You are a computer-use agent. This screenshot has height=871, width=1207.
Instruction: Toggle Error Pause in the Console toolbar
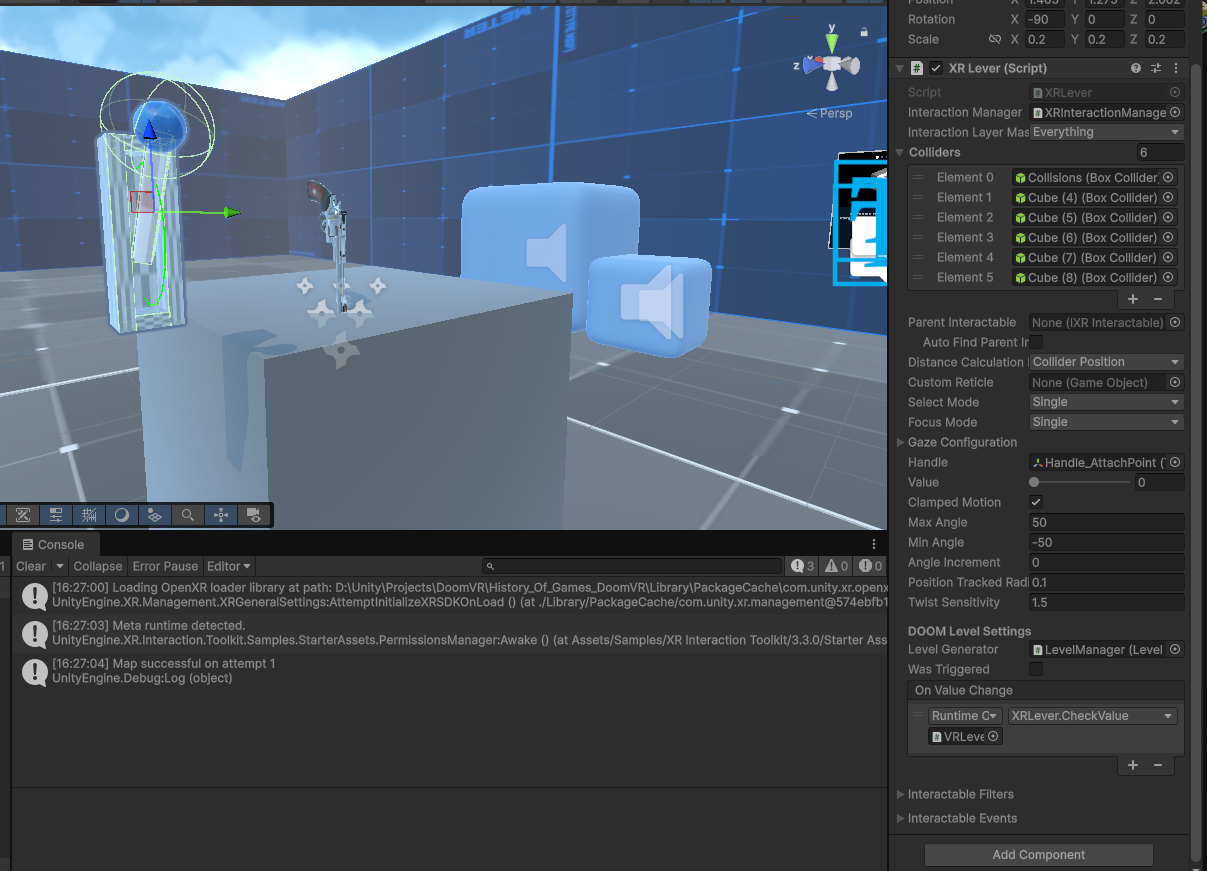tap(165, 566)
